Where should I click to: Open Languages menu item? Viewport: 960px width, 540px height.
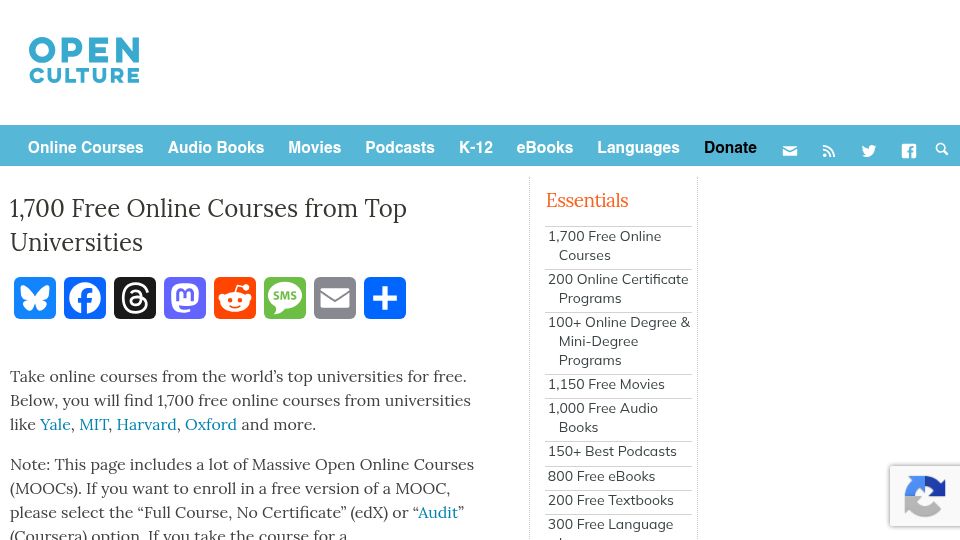coord(639,148)
